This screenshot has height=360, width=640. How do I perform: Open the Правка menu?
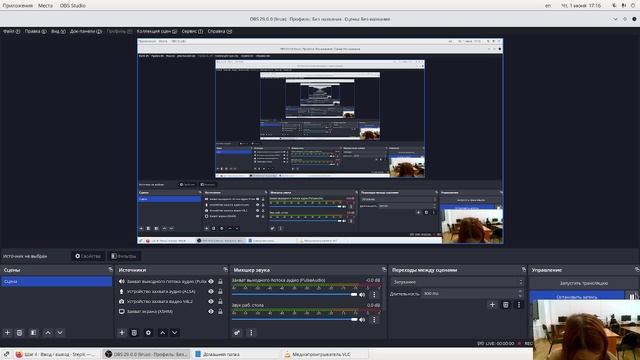(36, 31)
